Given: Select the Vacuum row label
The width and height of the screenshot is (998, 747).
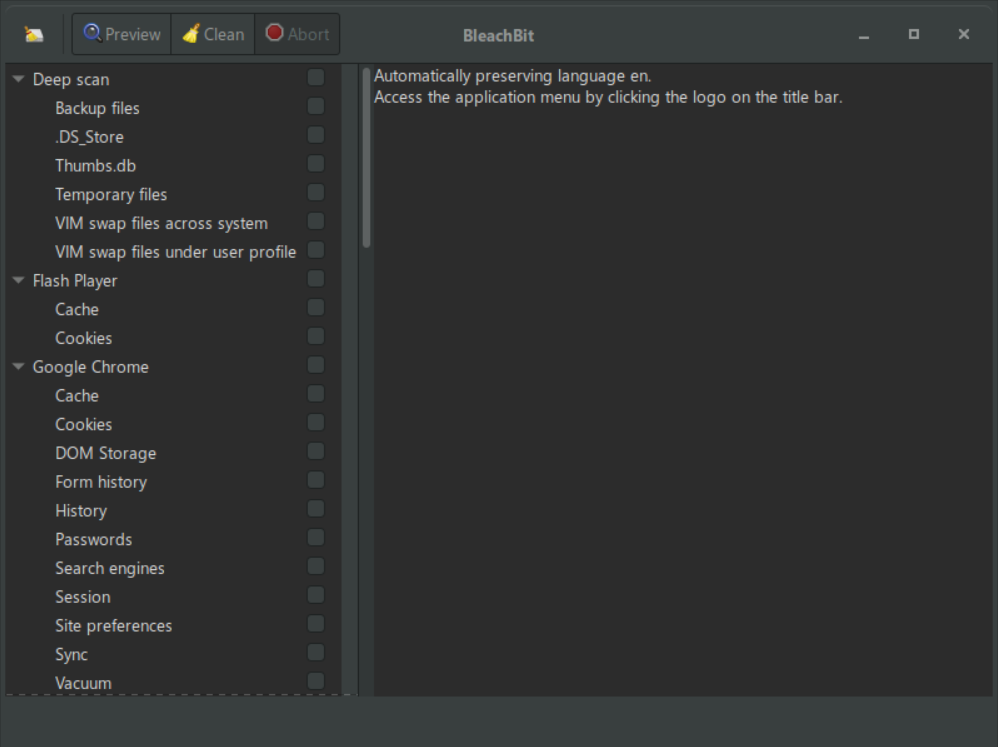Looking at the screenshot, I should pyautogui.click(x=83, y=683).
